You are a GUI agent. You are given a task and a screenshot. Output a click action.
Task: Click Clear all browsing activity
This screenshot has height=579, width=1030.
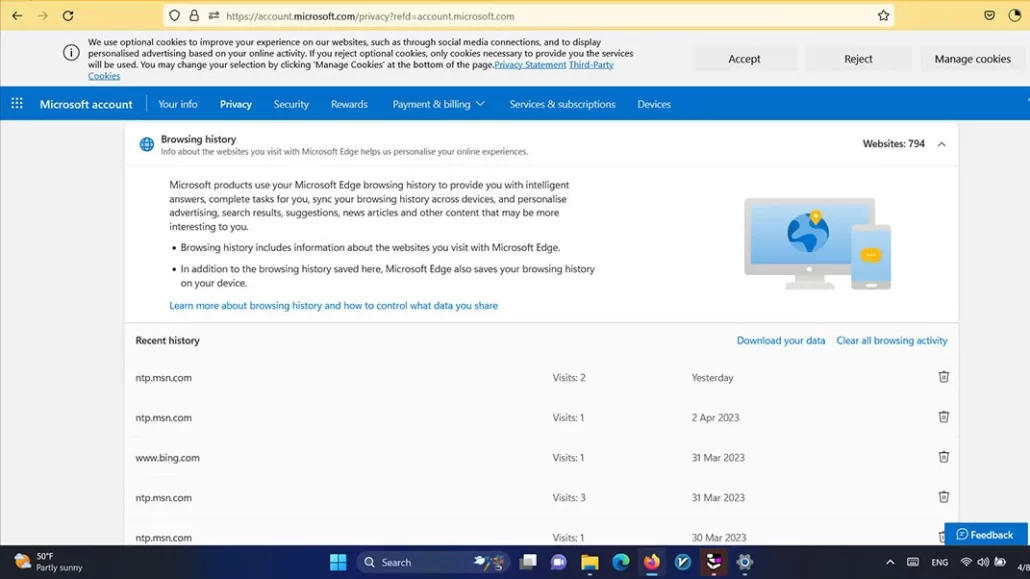coord(892,340)
